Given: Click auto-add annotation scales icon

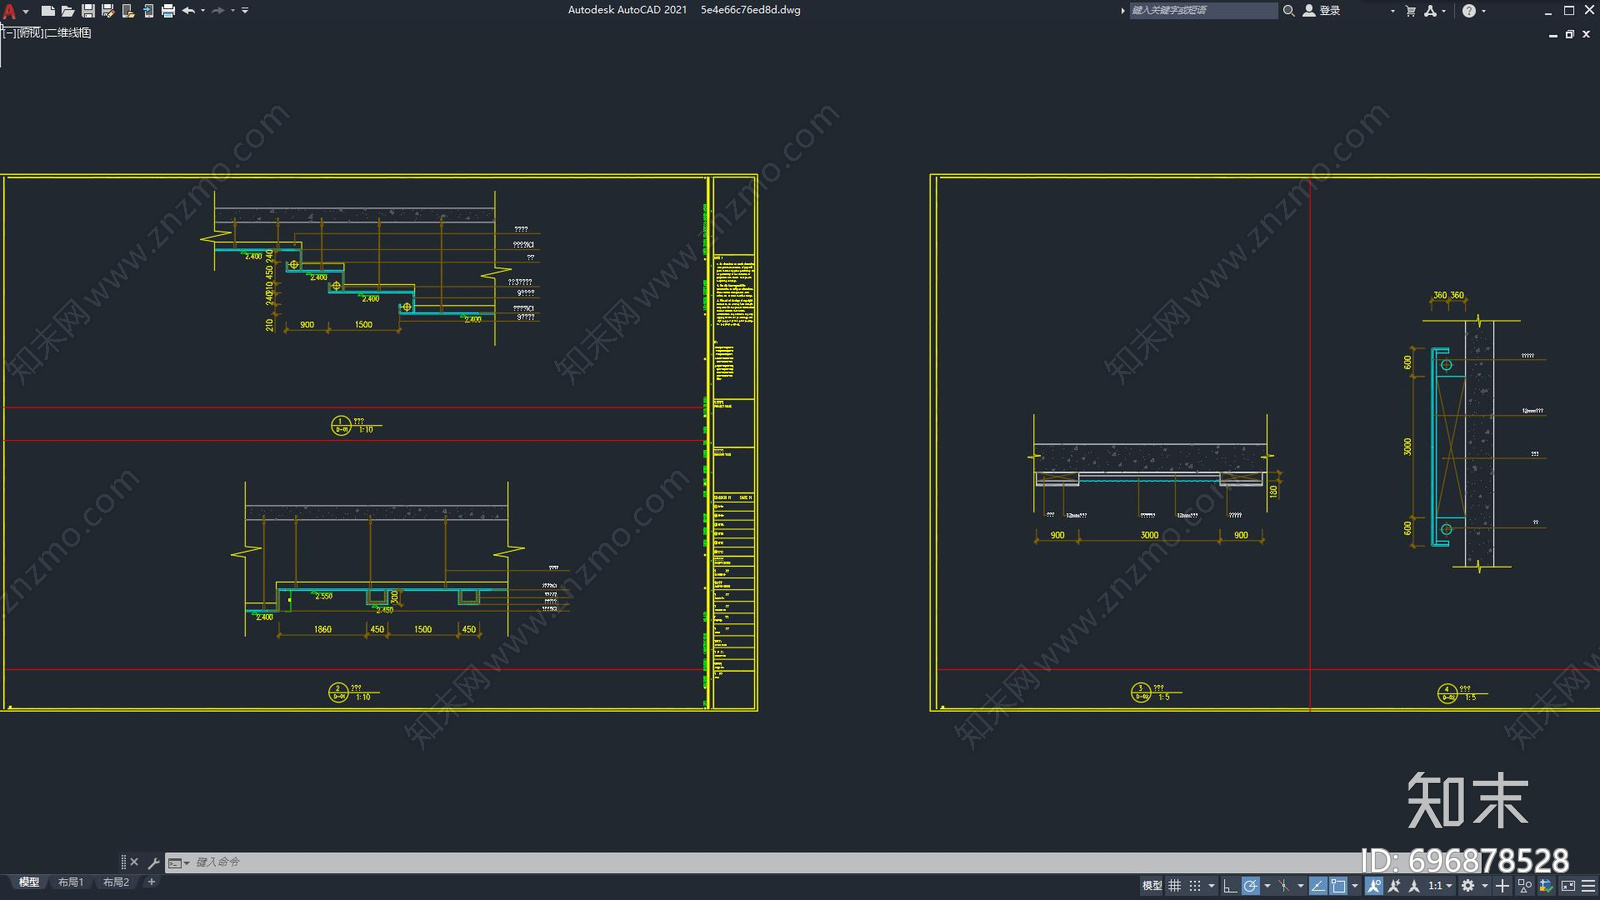Looking at the screenshot, I should (x=1394, y=886).
